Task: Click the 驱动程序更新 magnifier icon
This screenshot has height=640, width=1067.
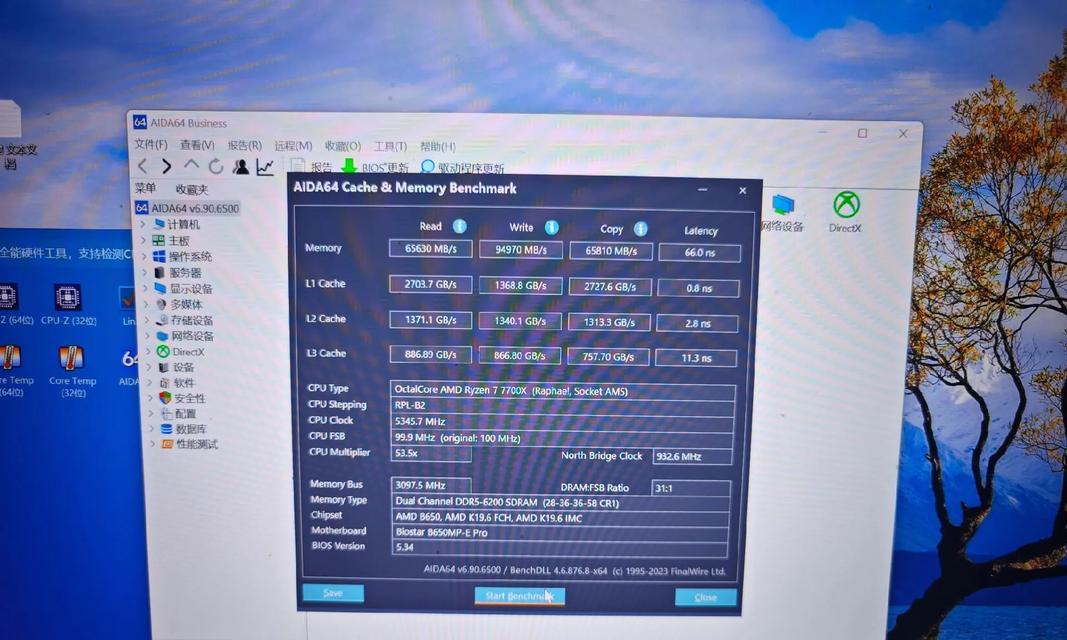Action: point(427,167)
